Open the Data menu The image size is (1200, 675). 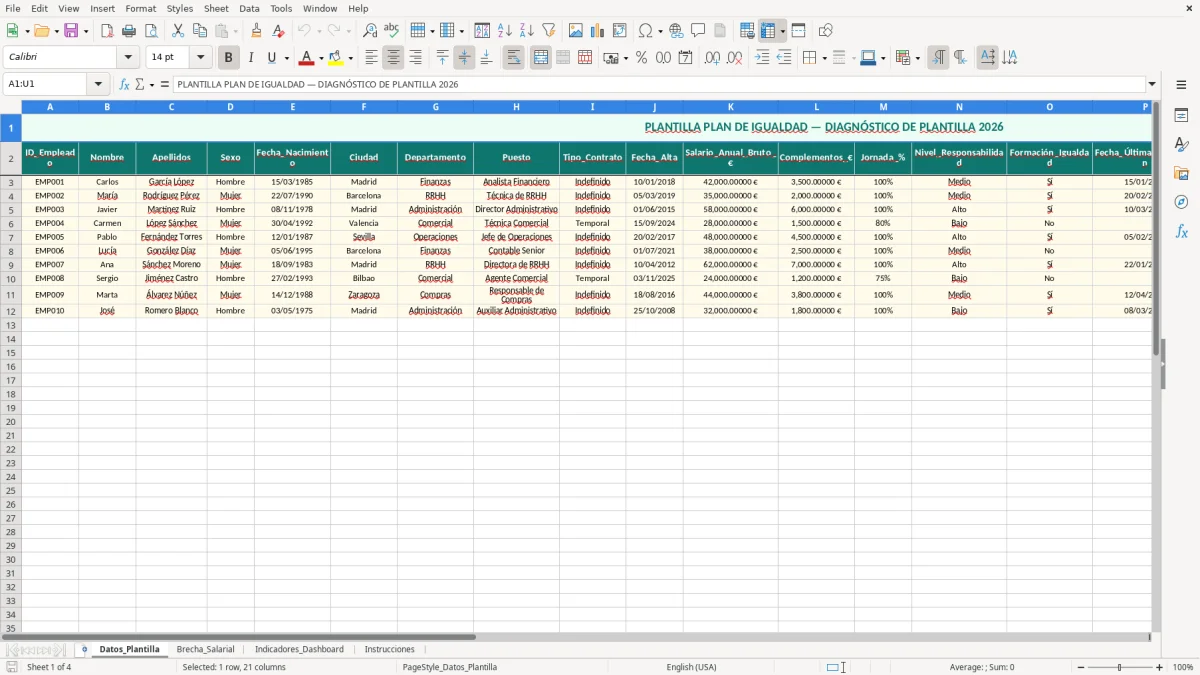(249, 8)
